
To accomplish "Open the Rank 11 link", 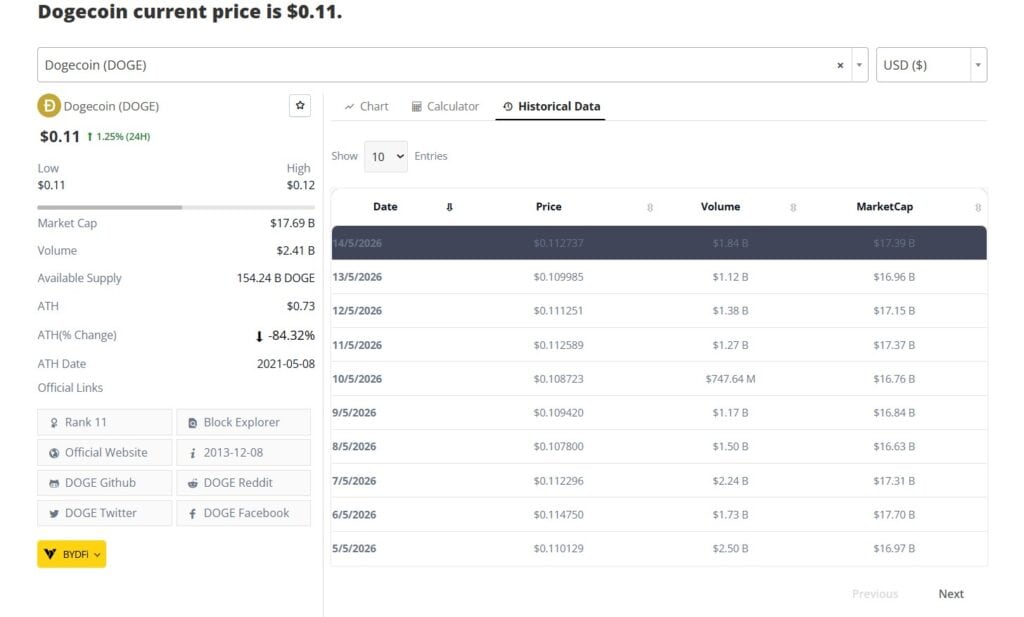I will pos(104,422).
